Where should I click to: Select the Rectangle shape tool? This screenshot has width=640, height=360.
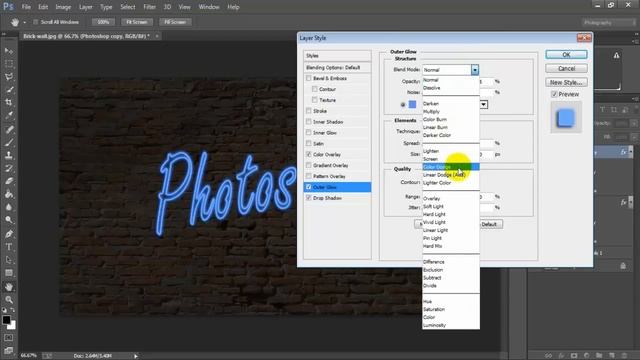coord(9,273)
